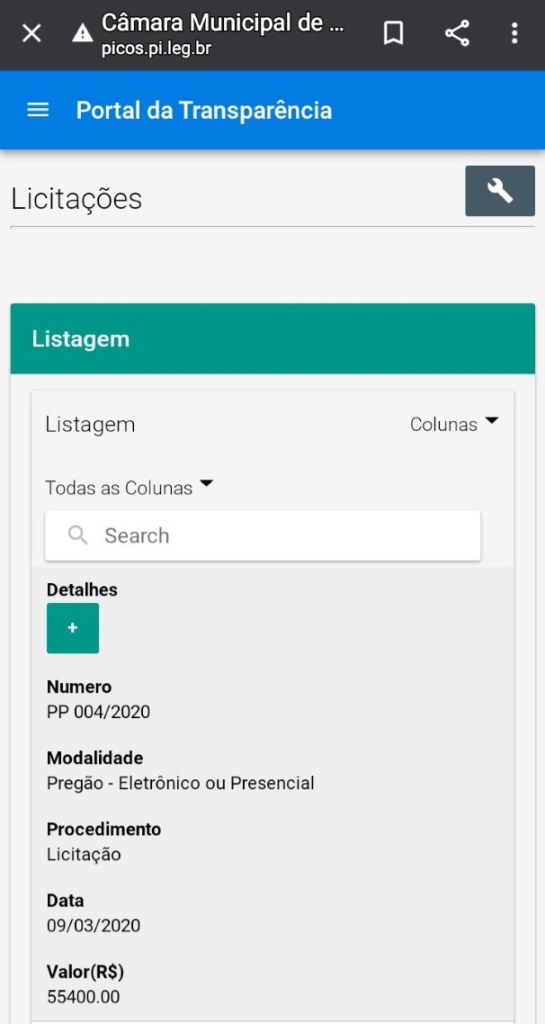
Task: Tap the Portal da Transparência title
Action: pyautogui.click(x=204, y=110)
